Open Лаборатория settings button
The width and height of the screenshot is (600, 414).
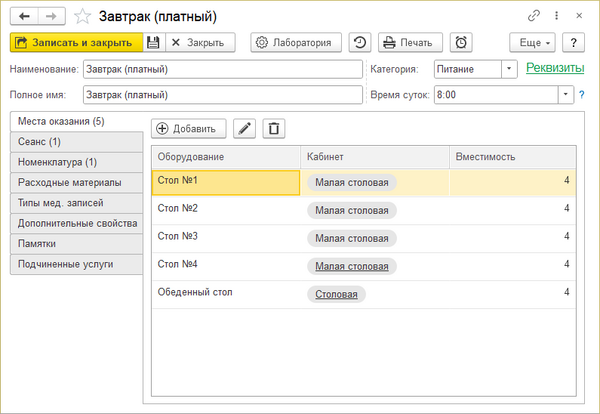(296, 42)
